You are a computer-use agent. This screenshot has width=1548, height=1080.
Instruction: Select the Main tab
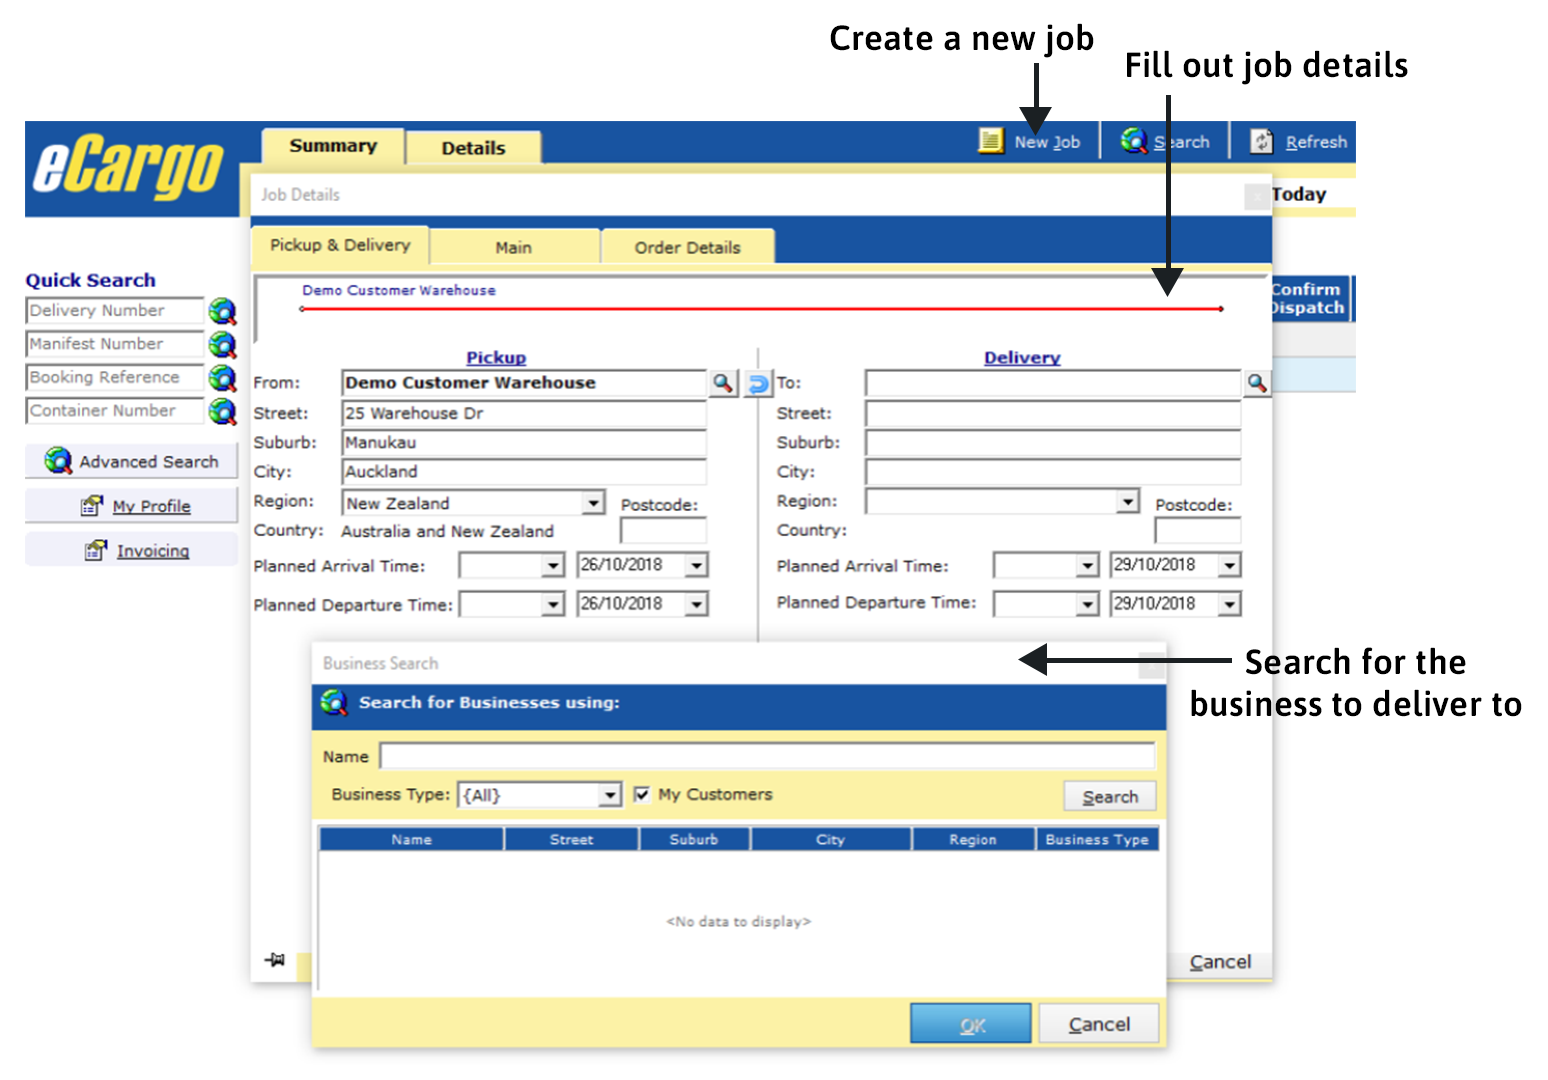tap(514, 247)
